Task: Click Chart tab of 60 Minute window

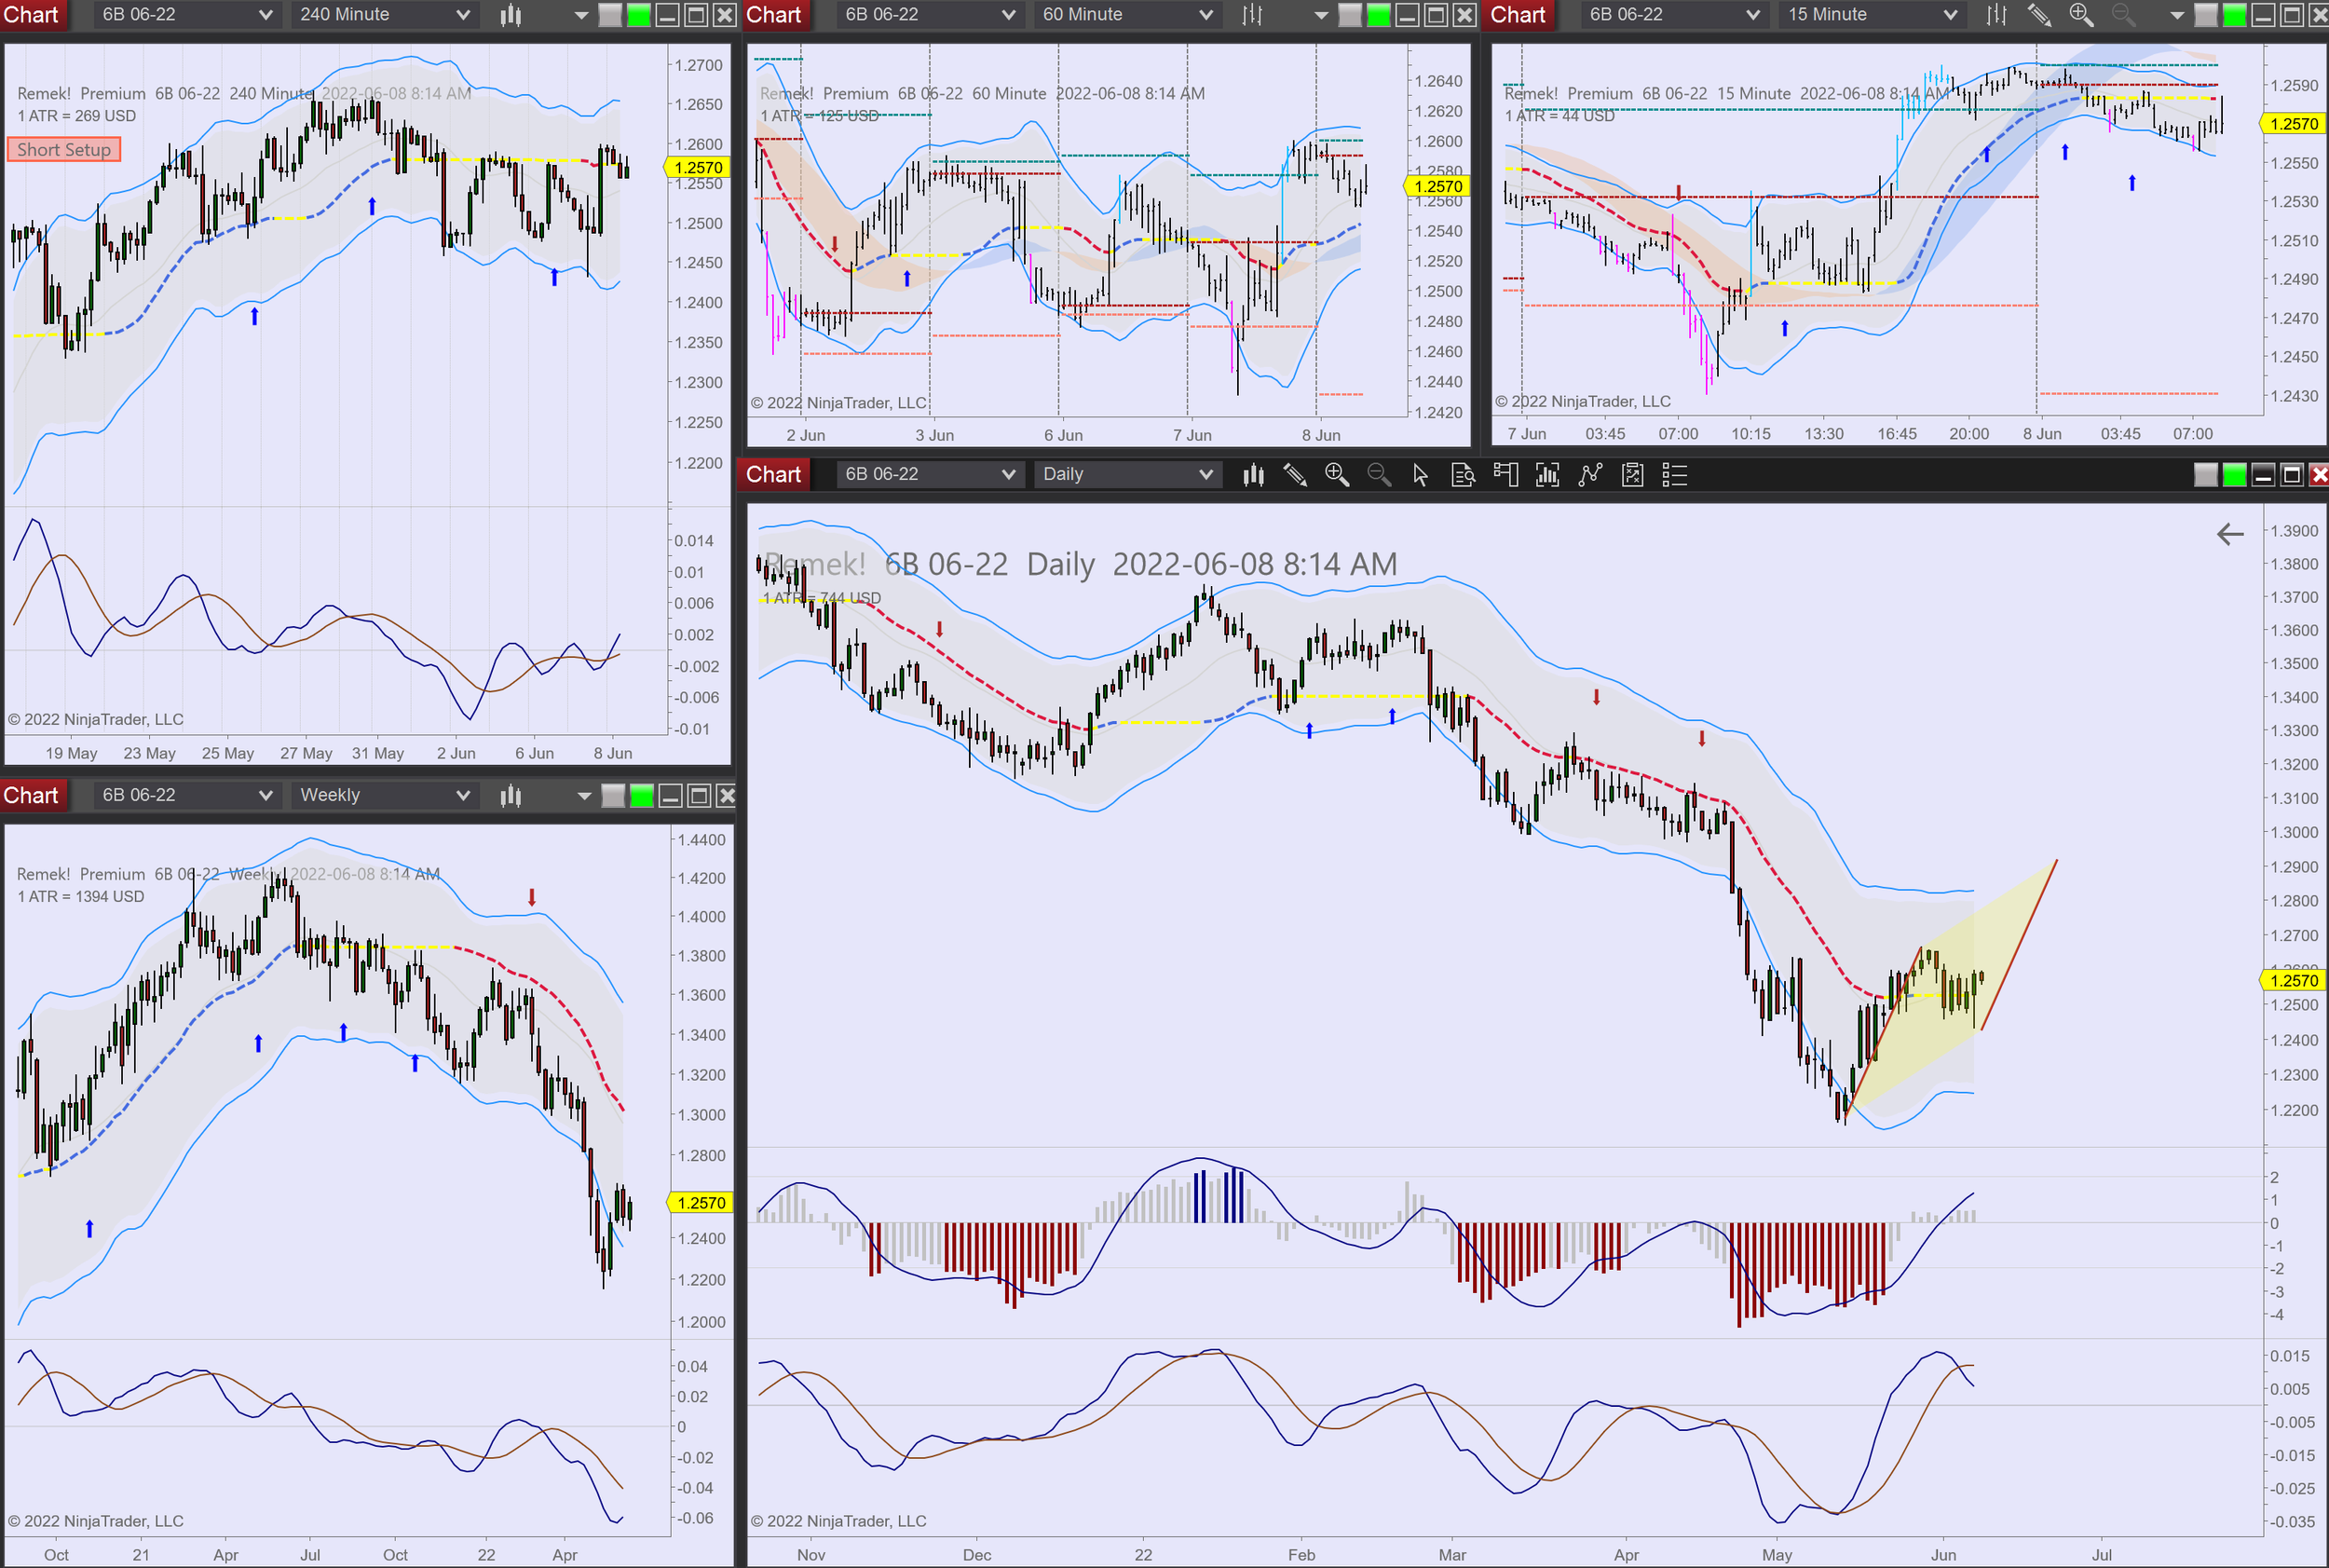Action: pos(774,15)
